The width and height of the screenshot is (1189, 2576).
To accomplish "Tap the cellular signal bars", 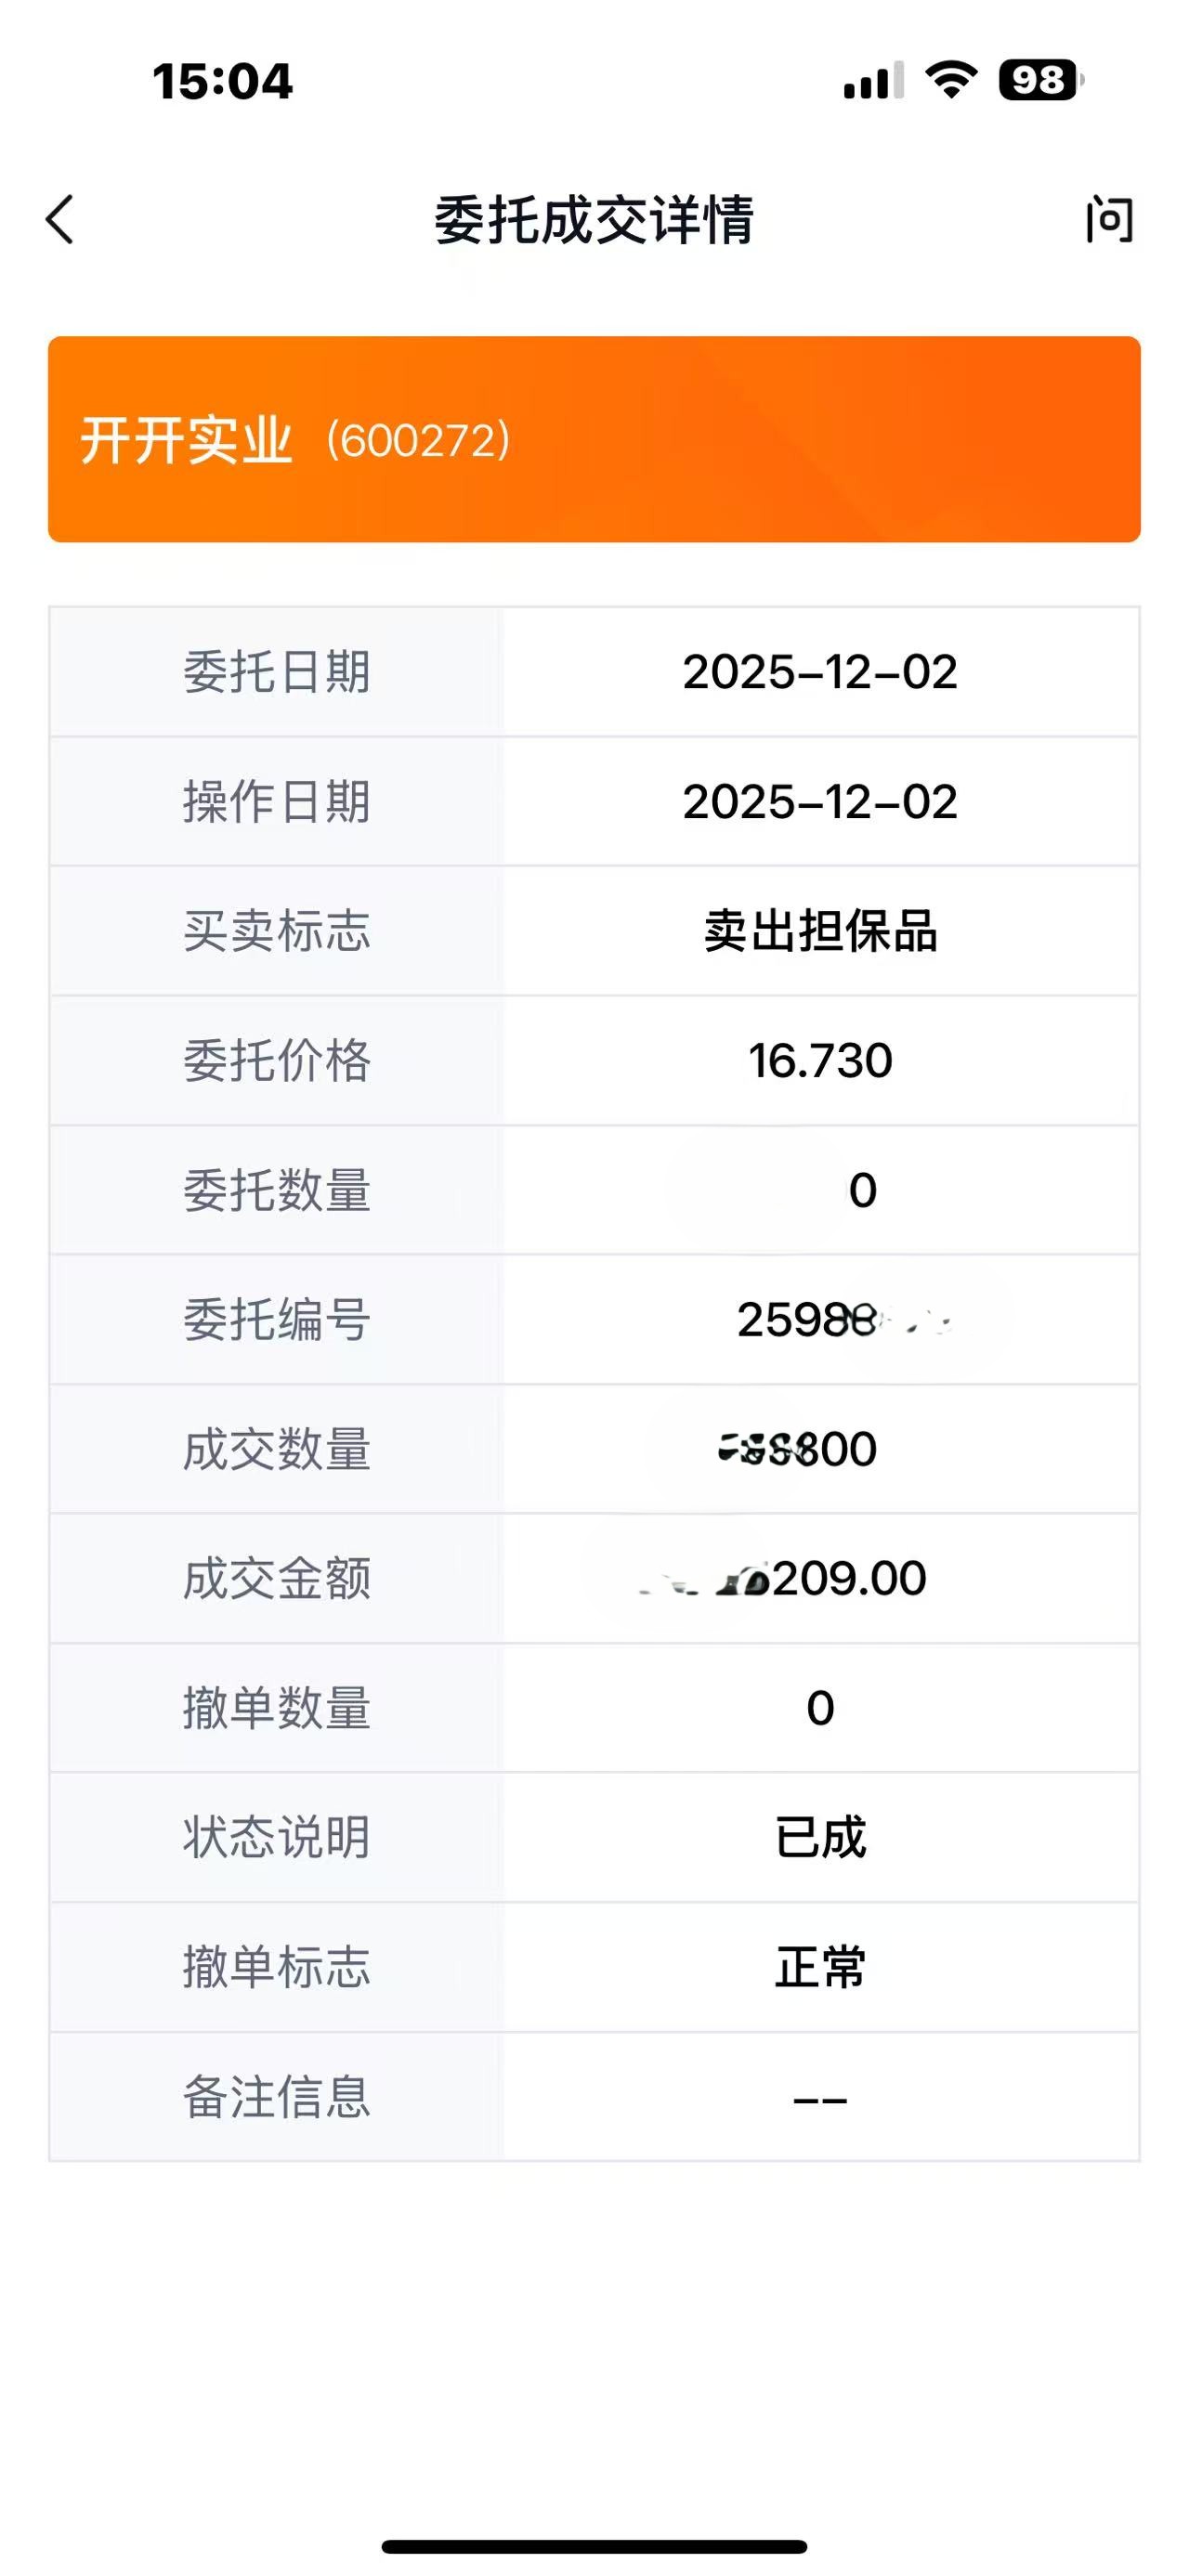I will pyautogui.click(x=873, y=81).
